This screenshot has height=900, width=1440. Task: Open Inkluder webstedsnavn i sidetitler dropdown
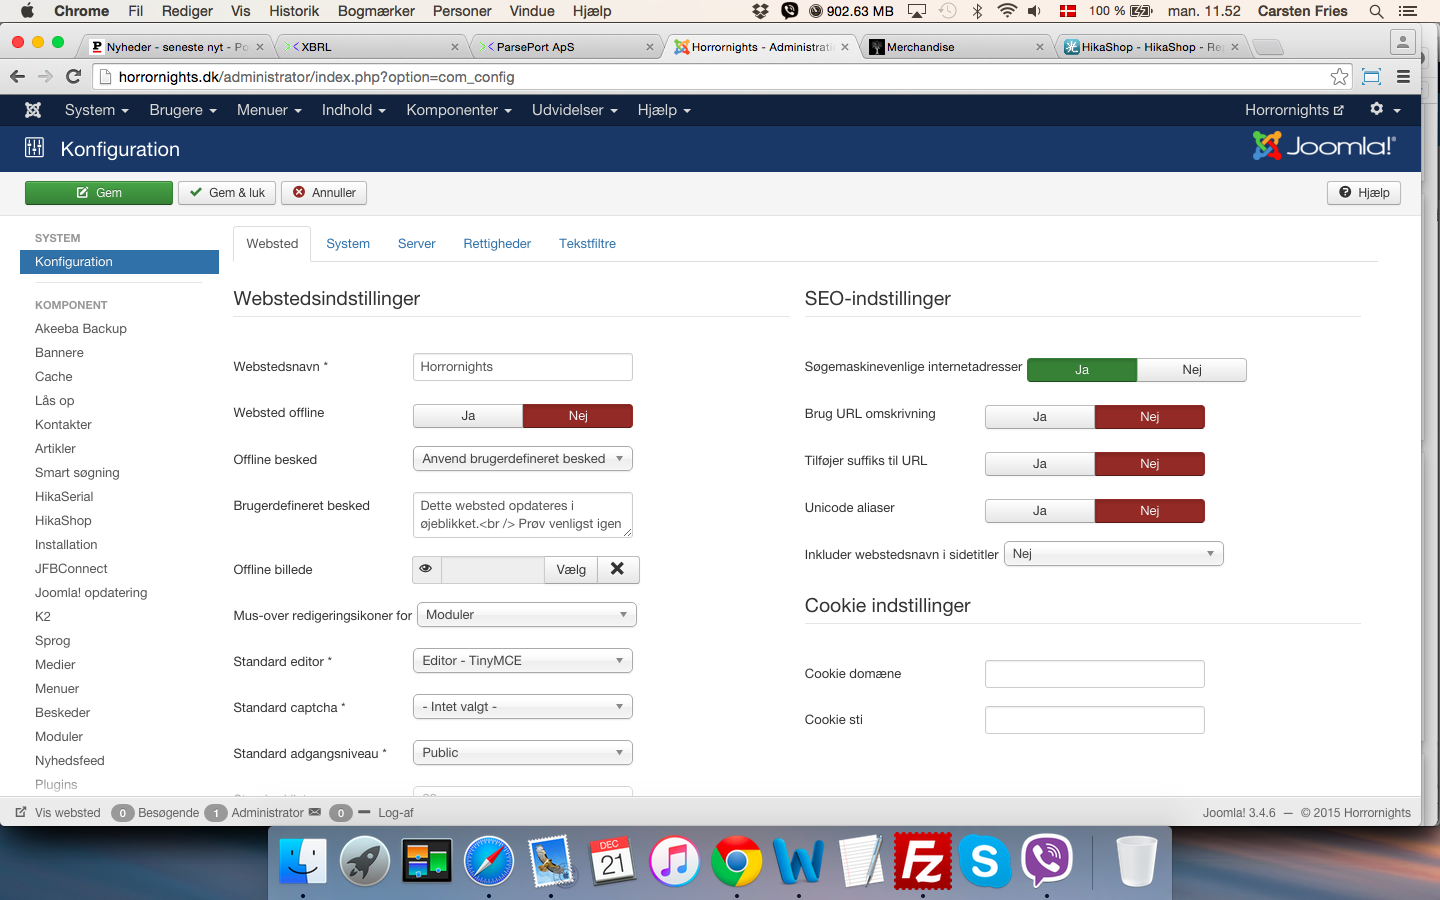coord(1114,554)
